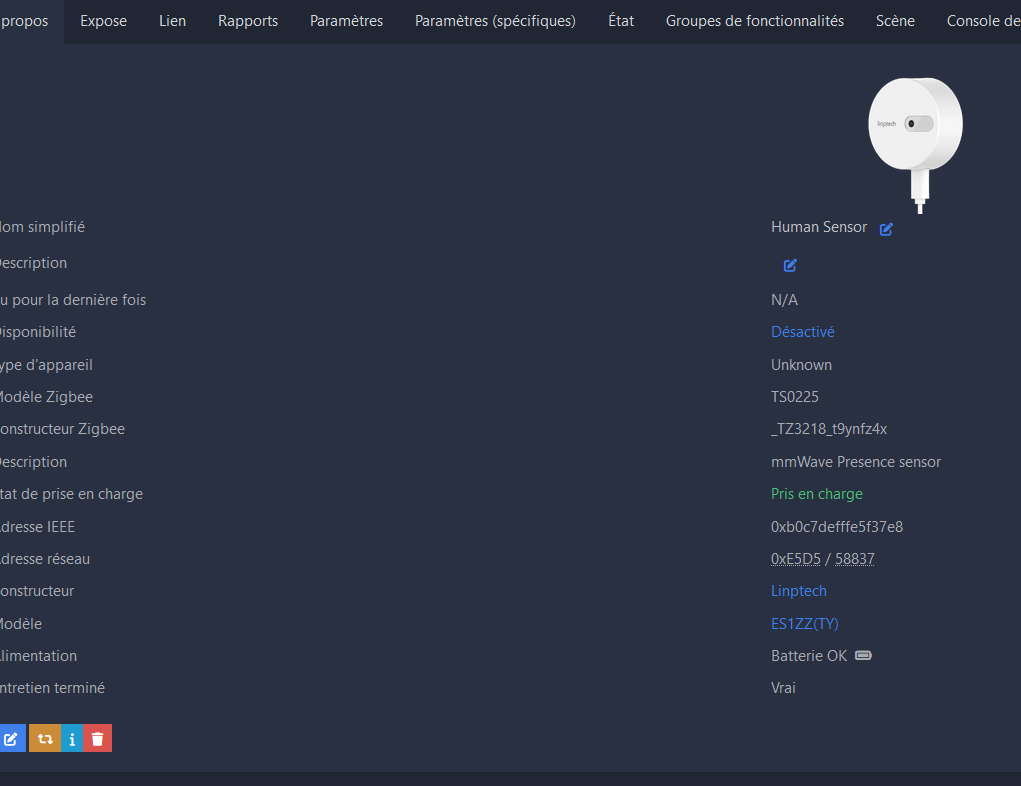This screenshot has height=786, width=1021.
Task: Open the Expose tab
Action: 104,21
